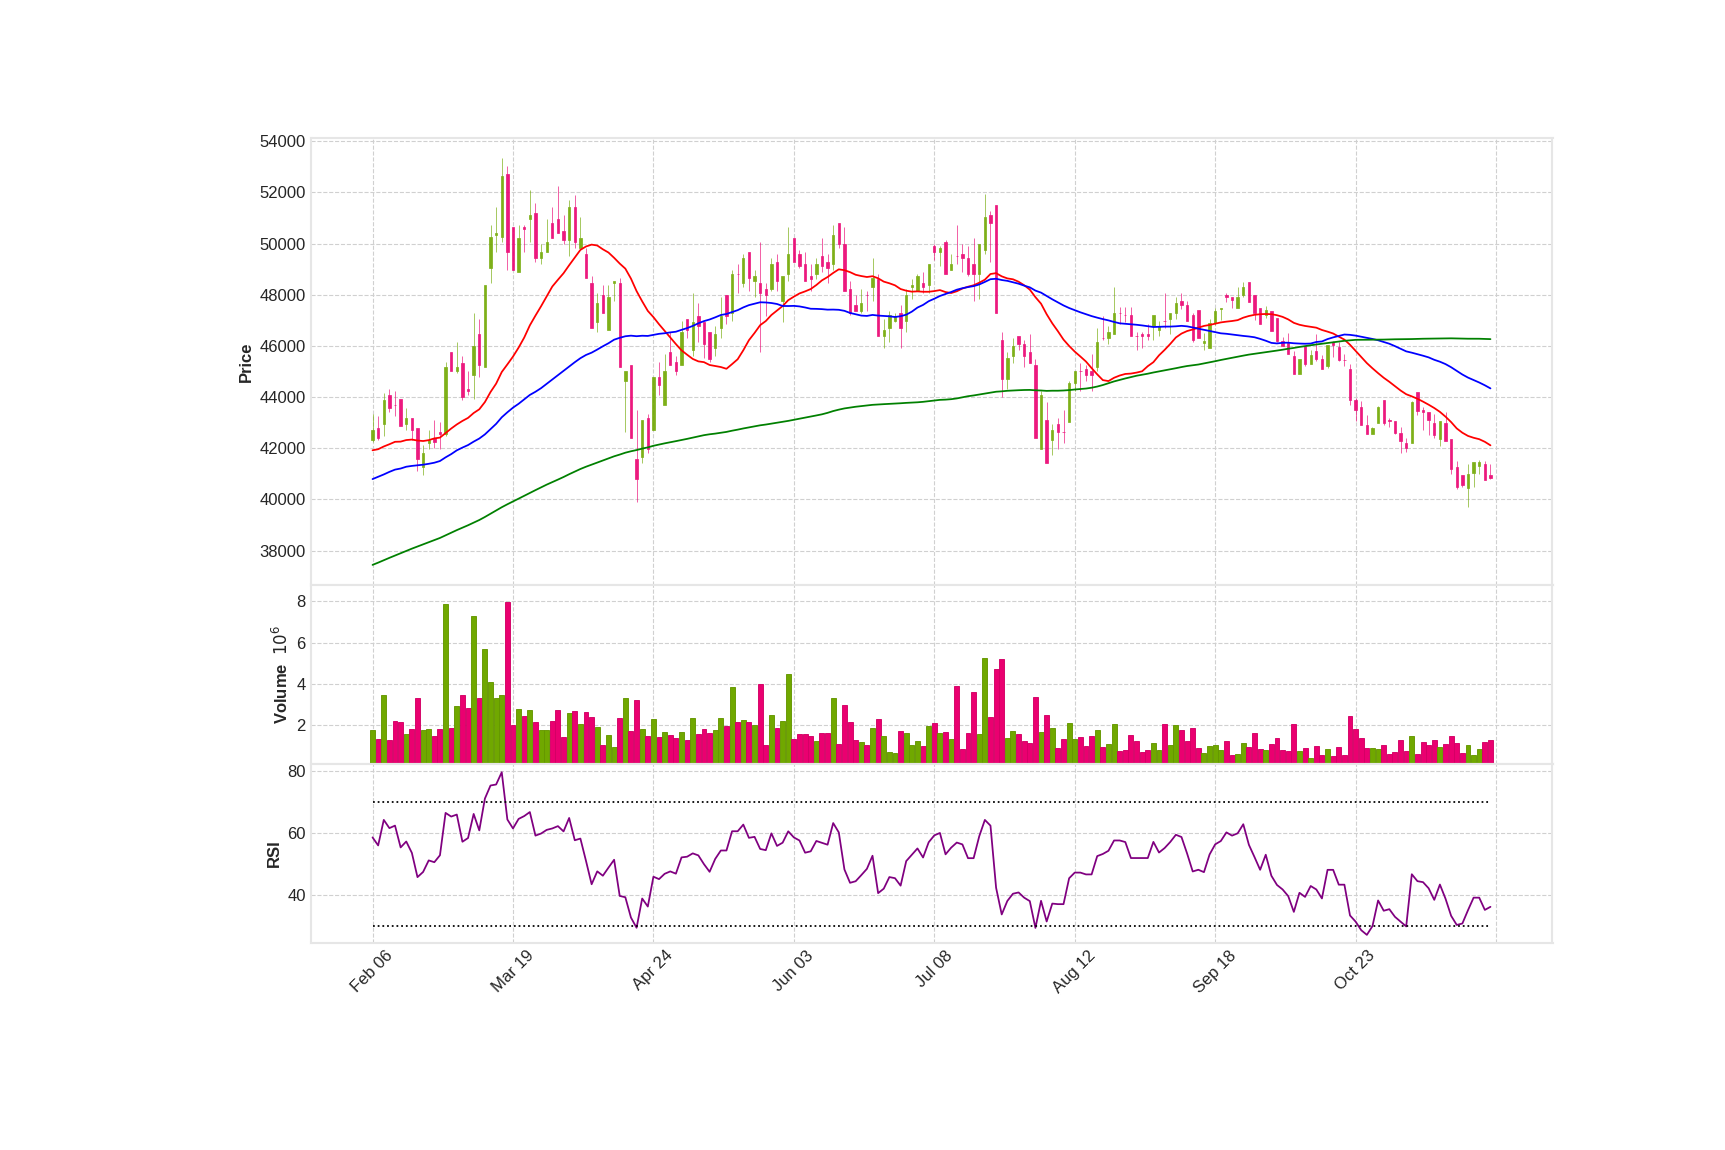Viewport: 1725px width, 1150px height.
Task: Click the RSI axis label 60
Action: pos(296,833)
